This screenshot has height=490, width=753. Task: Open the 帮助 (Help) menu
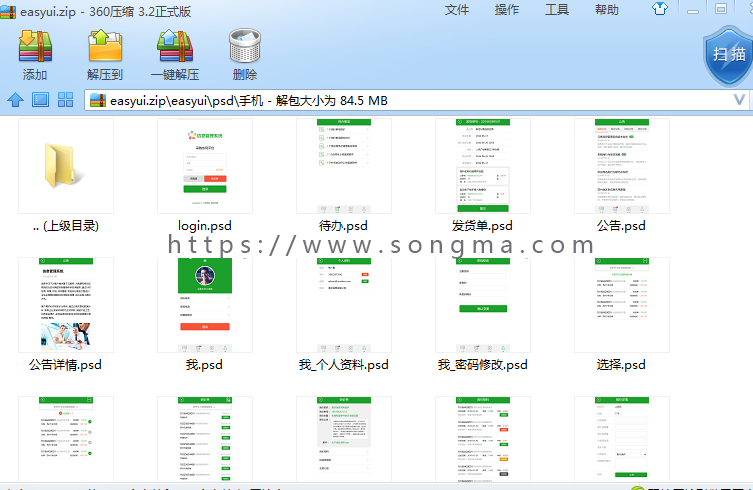[607, 10]
